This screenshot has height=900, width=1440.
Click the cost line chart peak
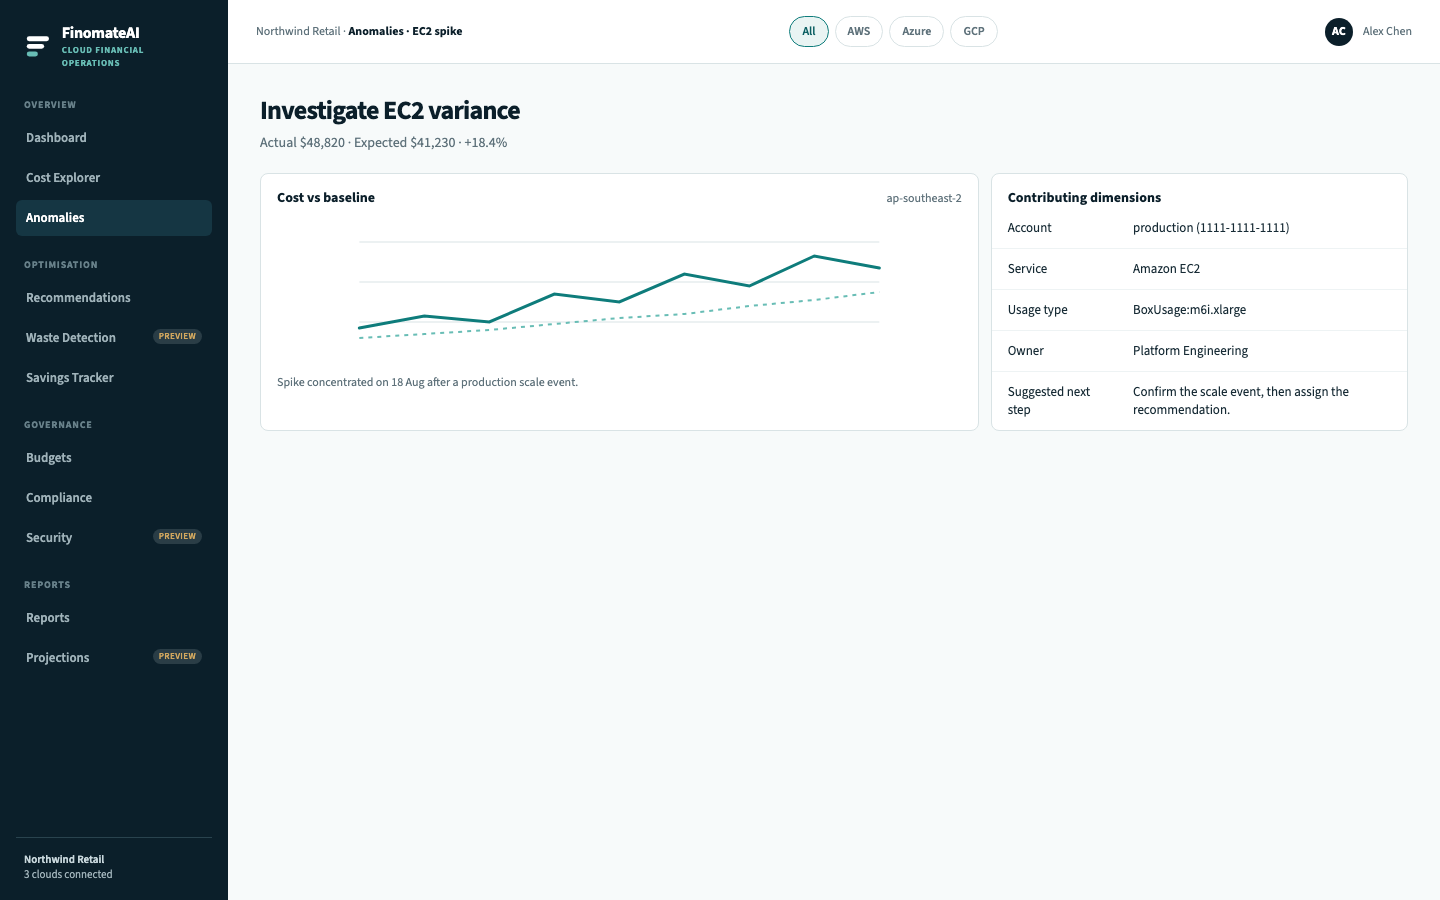coord(814,256)
